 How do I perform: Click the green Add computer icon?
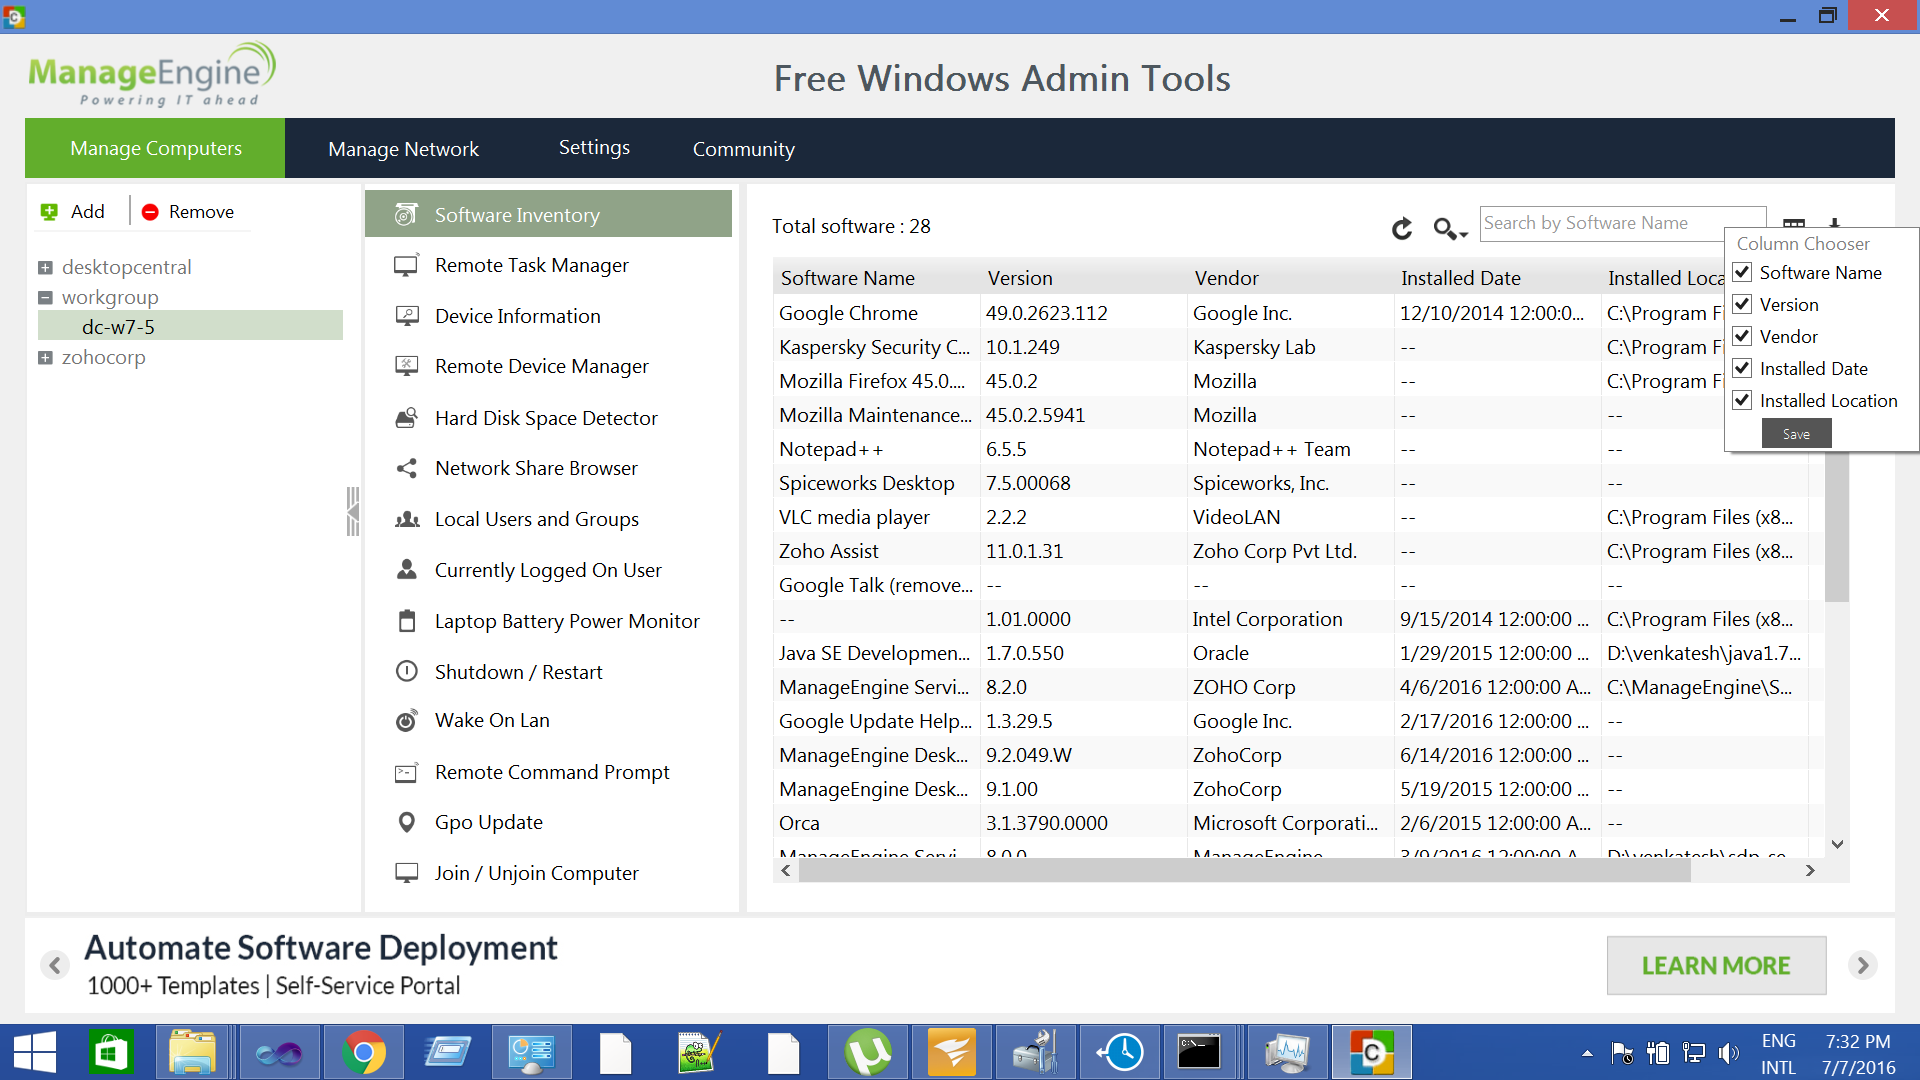[49, 212]
